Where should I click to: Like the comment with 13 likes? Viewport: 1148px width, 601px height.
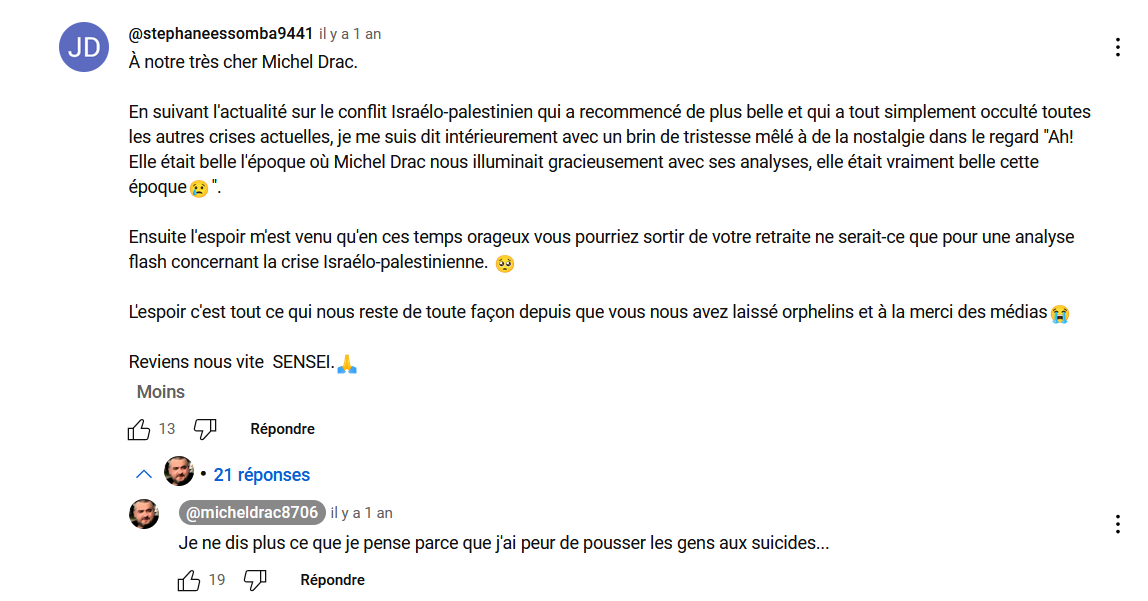(138, 429)
